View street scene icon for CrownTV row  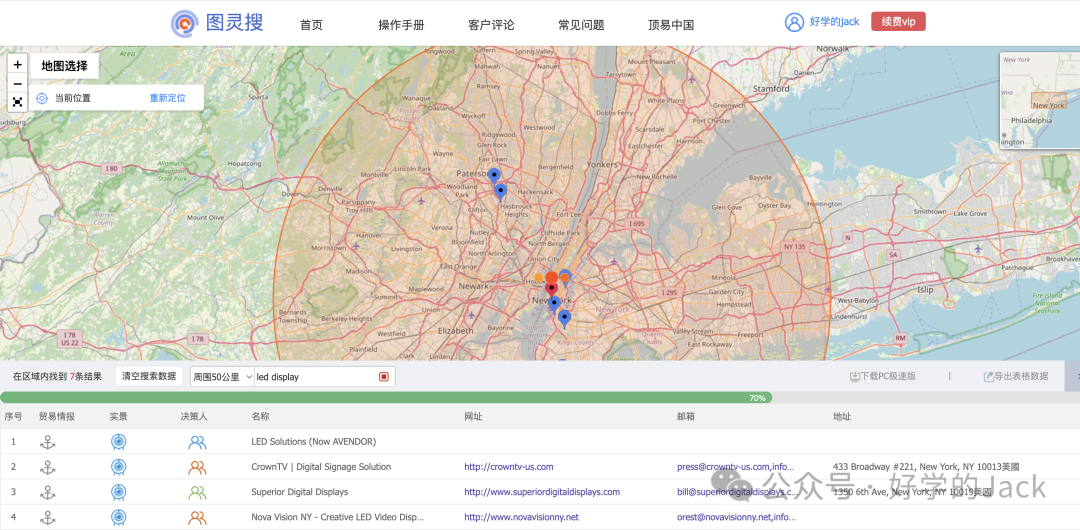[x=118, y=467]
